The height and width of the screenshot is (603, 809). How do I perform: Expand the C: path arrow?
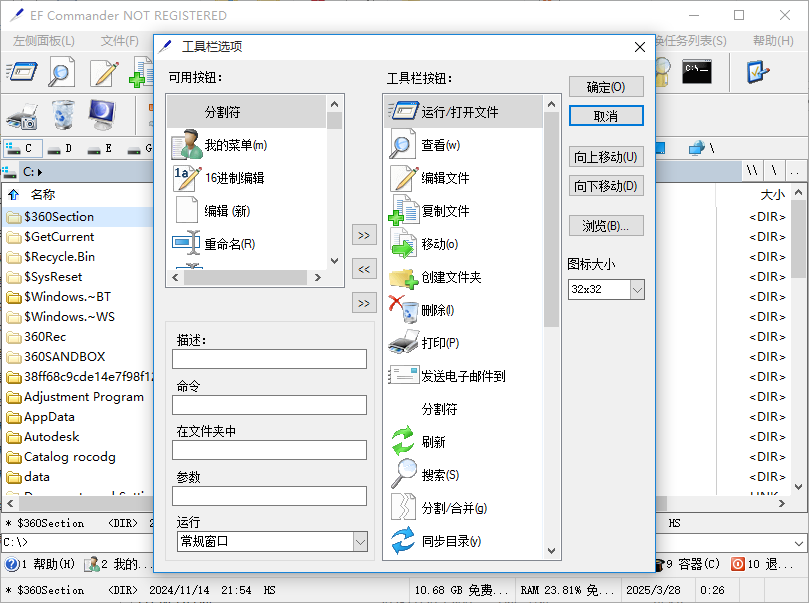tap(40, 172)
